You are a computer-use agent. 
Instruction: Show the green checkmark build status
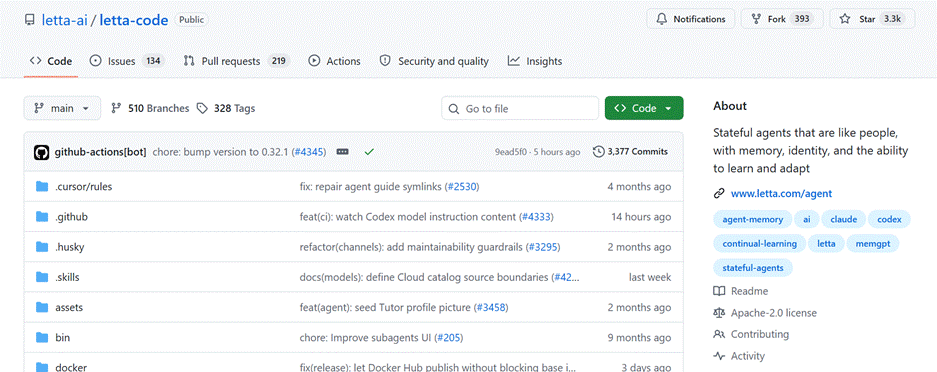(x=369, y=152)
